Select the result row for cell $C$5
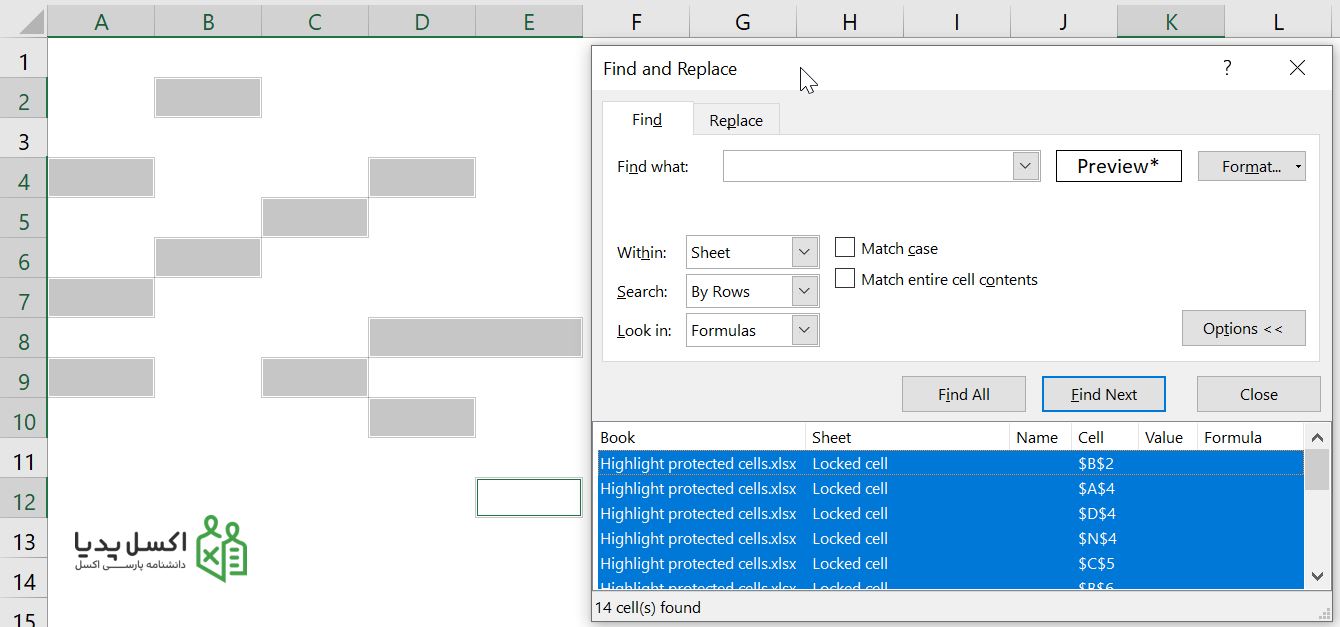 [x=950, y=563]
